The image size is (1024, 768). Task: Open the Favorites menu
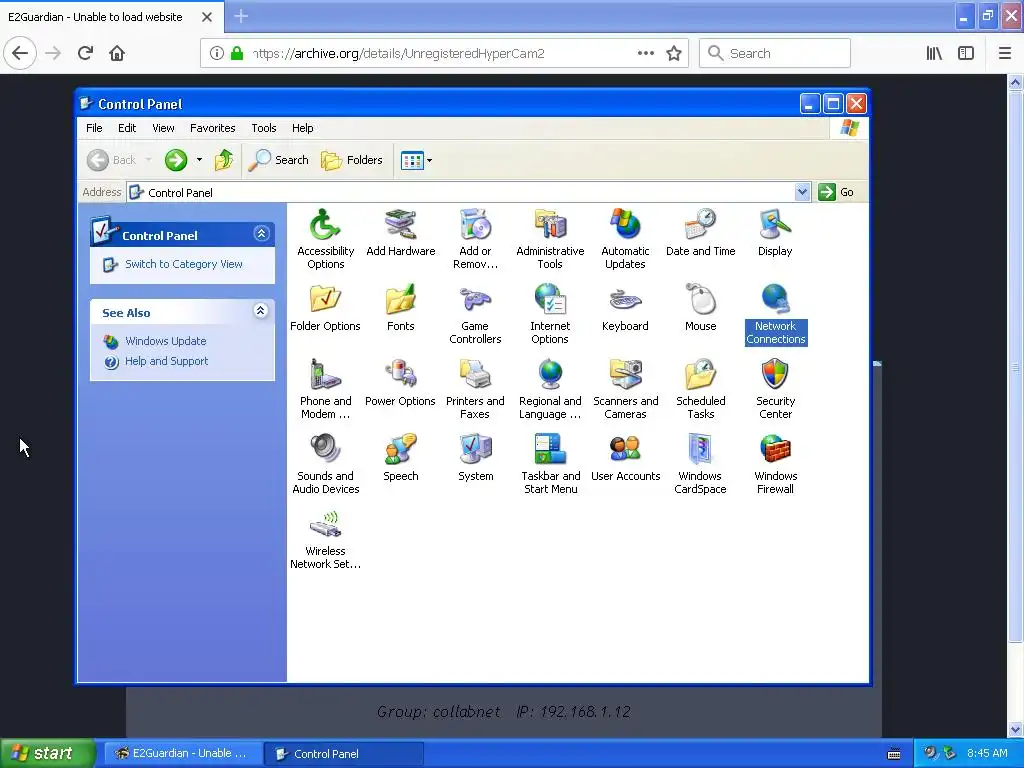coord(212,128)
